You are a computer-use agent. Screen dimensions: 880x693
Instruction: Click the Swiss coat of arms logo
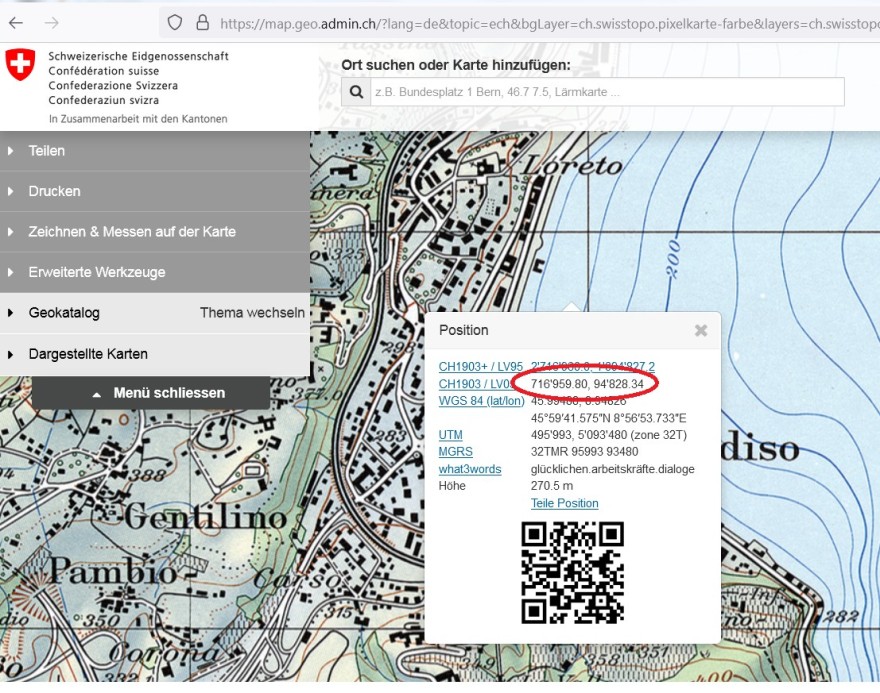click(20, 64)
